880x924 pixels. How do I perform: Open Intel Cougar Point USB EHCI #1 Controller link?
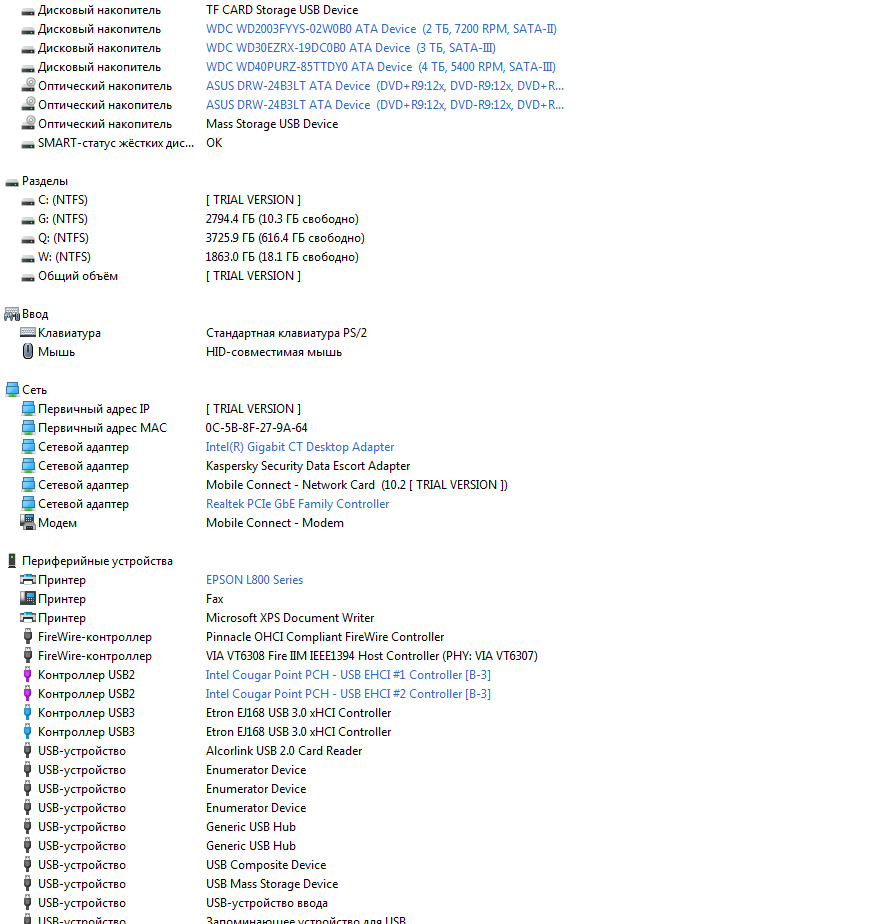pyautogui.click(x=348, y=675)
